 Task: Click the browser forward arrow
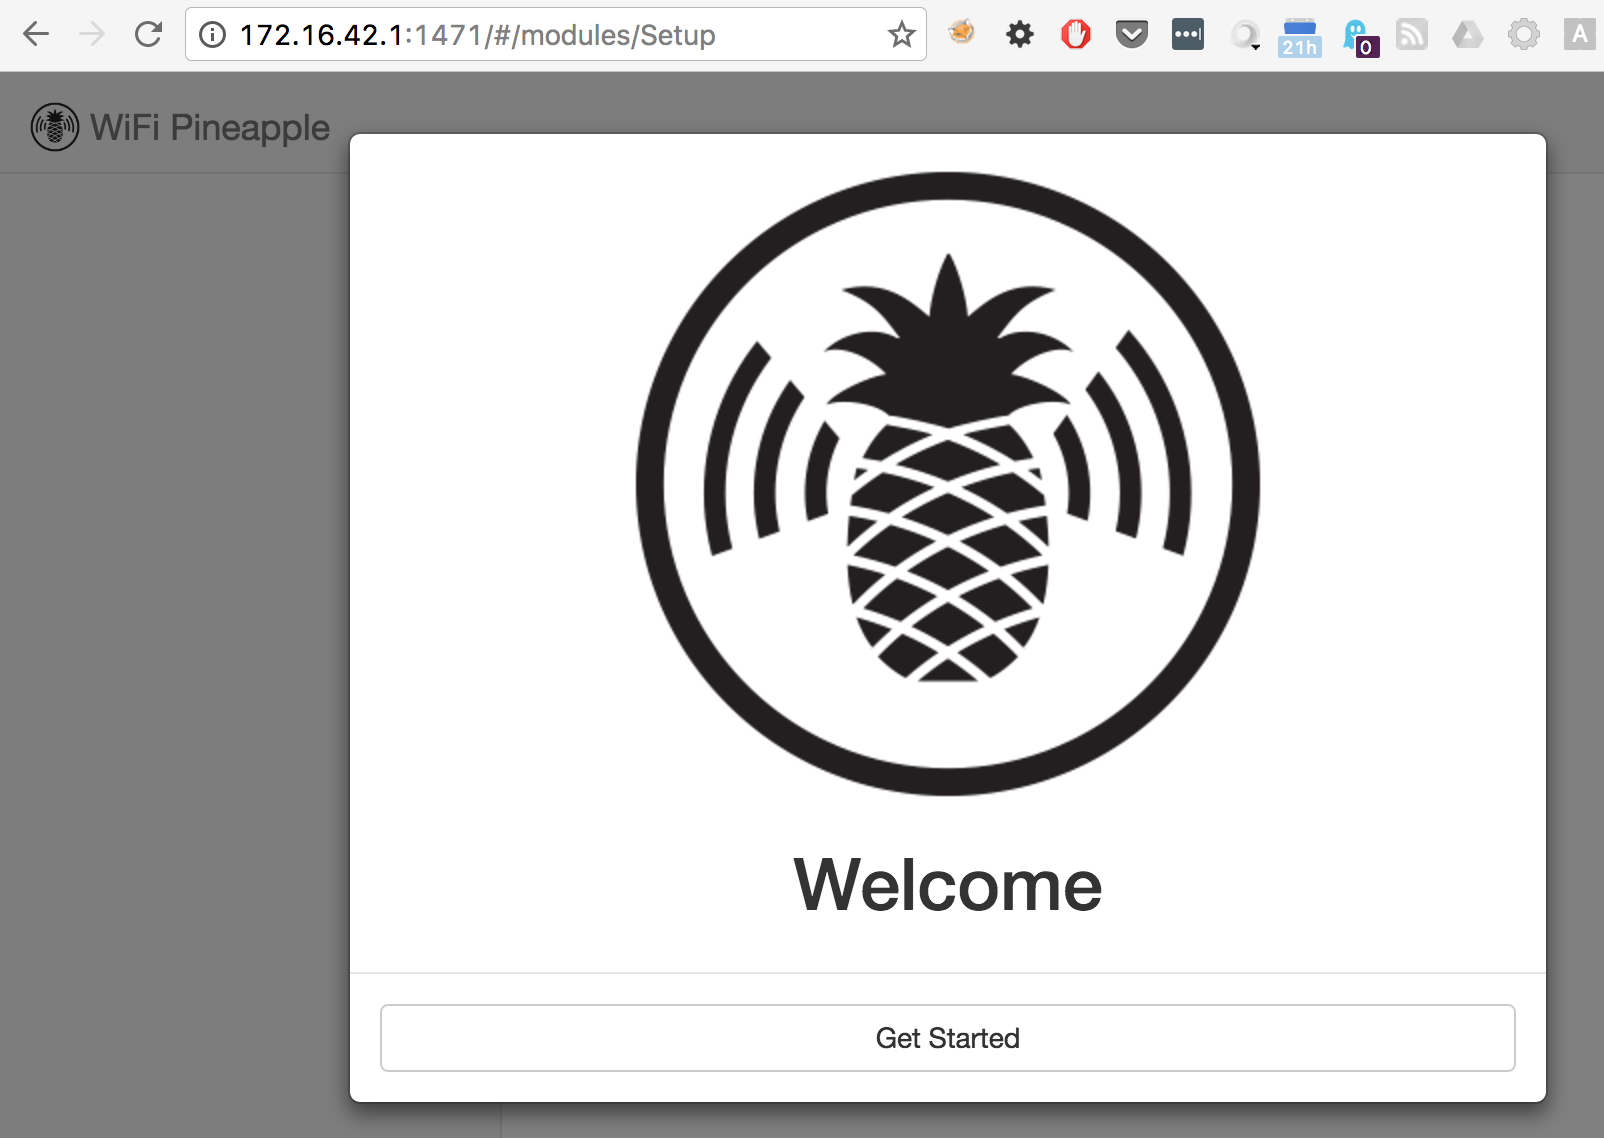pos(92,35)
